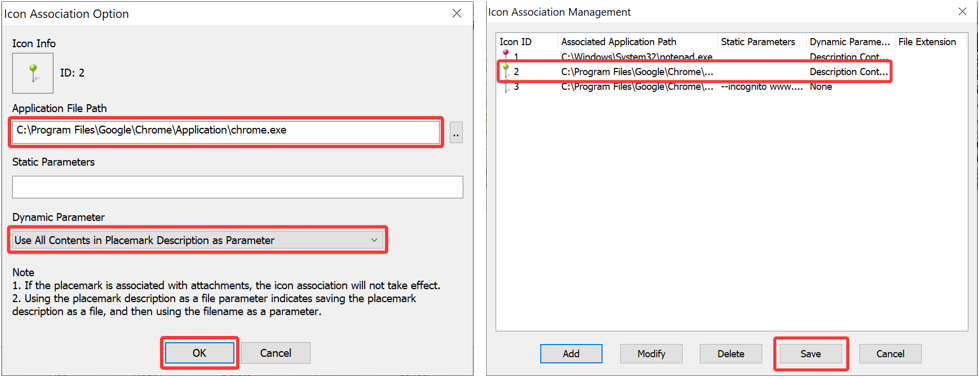Image resolution: width=979 pixels, height=378 pixels.
Task: Cancel the Icon Association Management window
Action: click(890, 354)
